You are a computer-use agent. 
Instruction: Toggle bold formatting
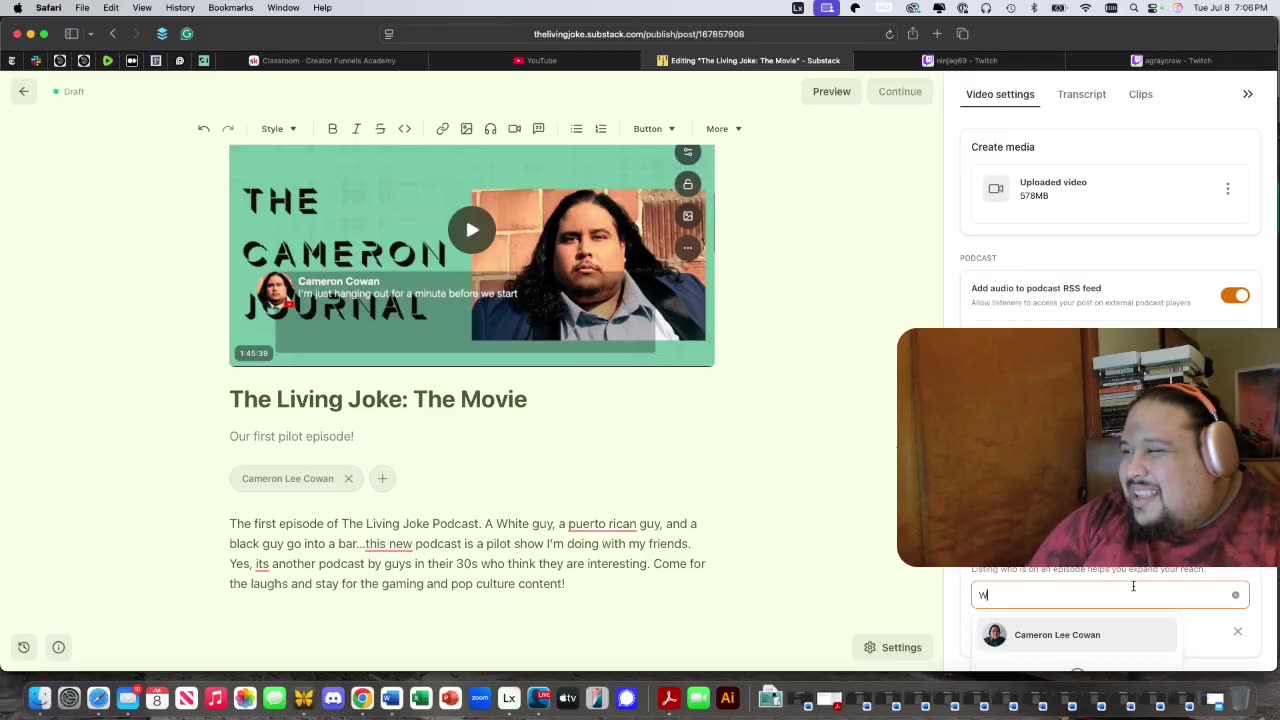[332, 129]
